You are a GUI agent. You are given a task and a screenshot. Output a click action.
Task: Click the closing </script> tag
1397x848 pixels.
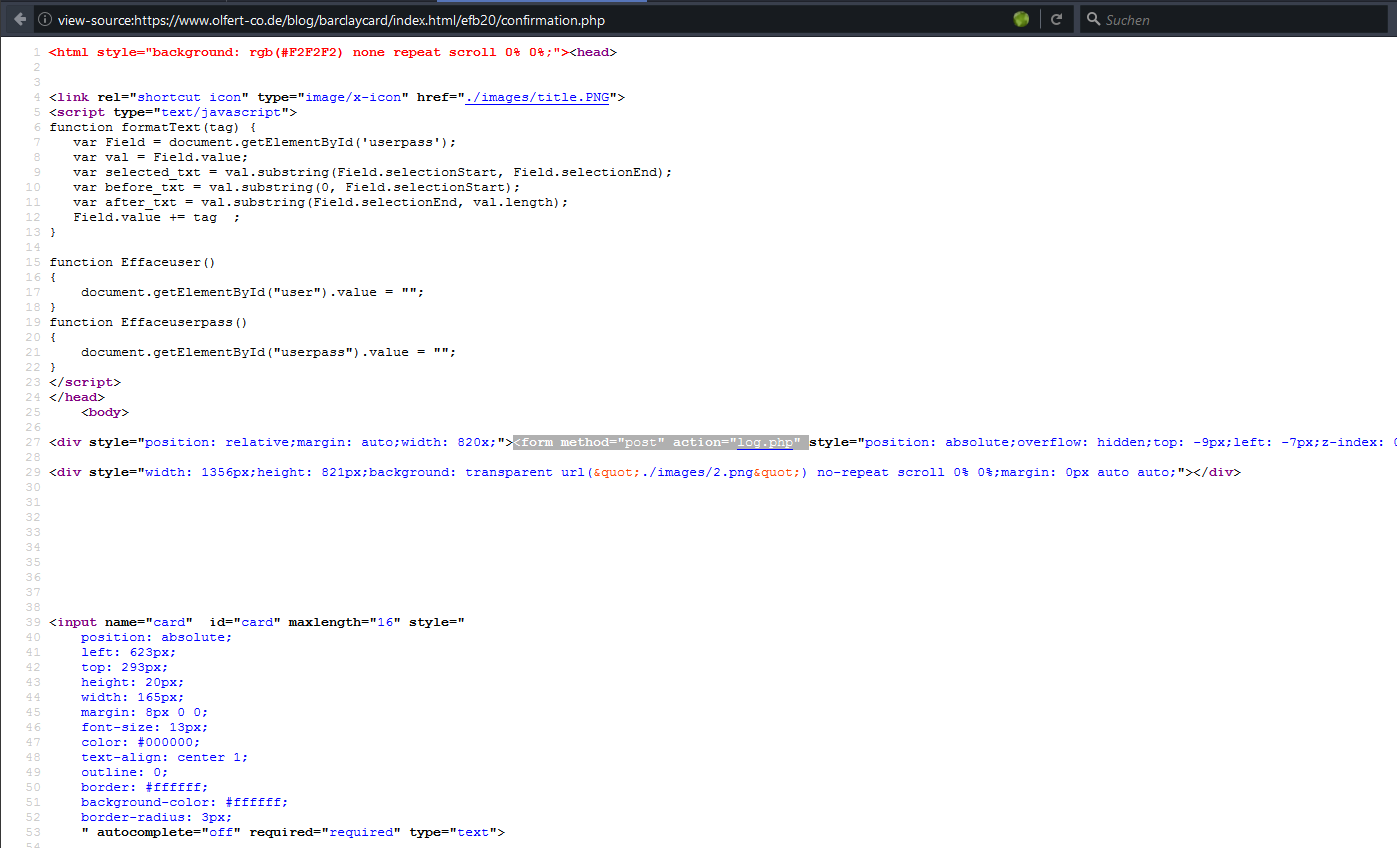click(x=85, y=382)
